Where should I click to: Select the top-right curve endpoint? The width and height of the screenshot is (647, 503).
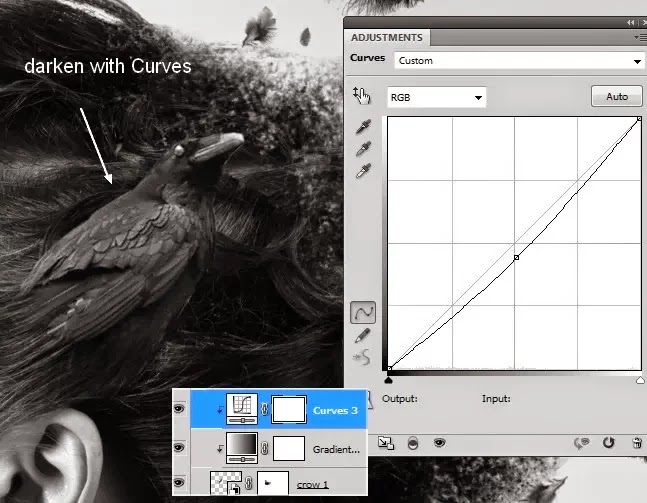[639, 119]
